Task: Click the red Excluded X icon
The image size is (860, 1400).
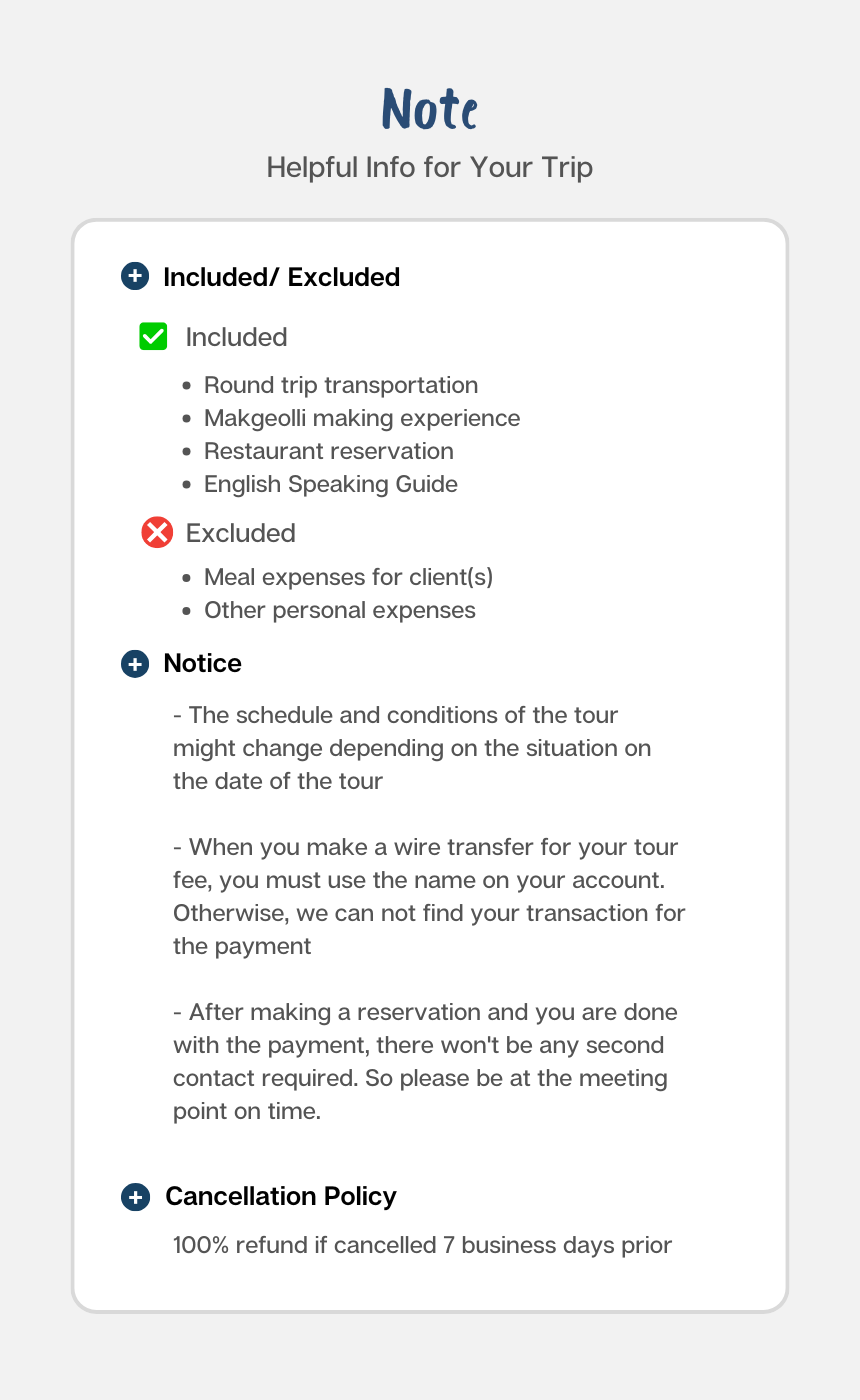Action: 157,533
